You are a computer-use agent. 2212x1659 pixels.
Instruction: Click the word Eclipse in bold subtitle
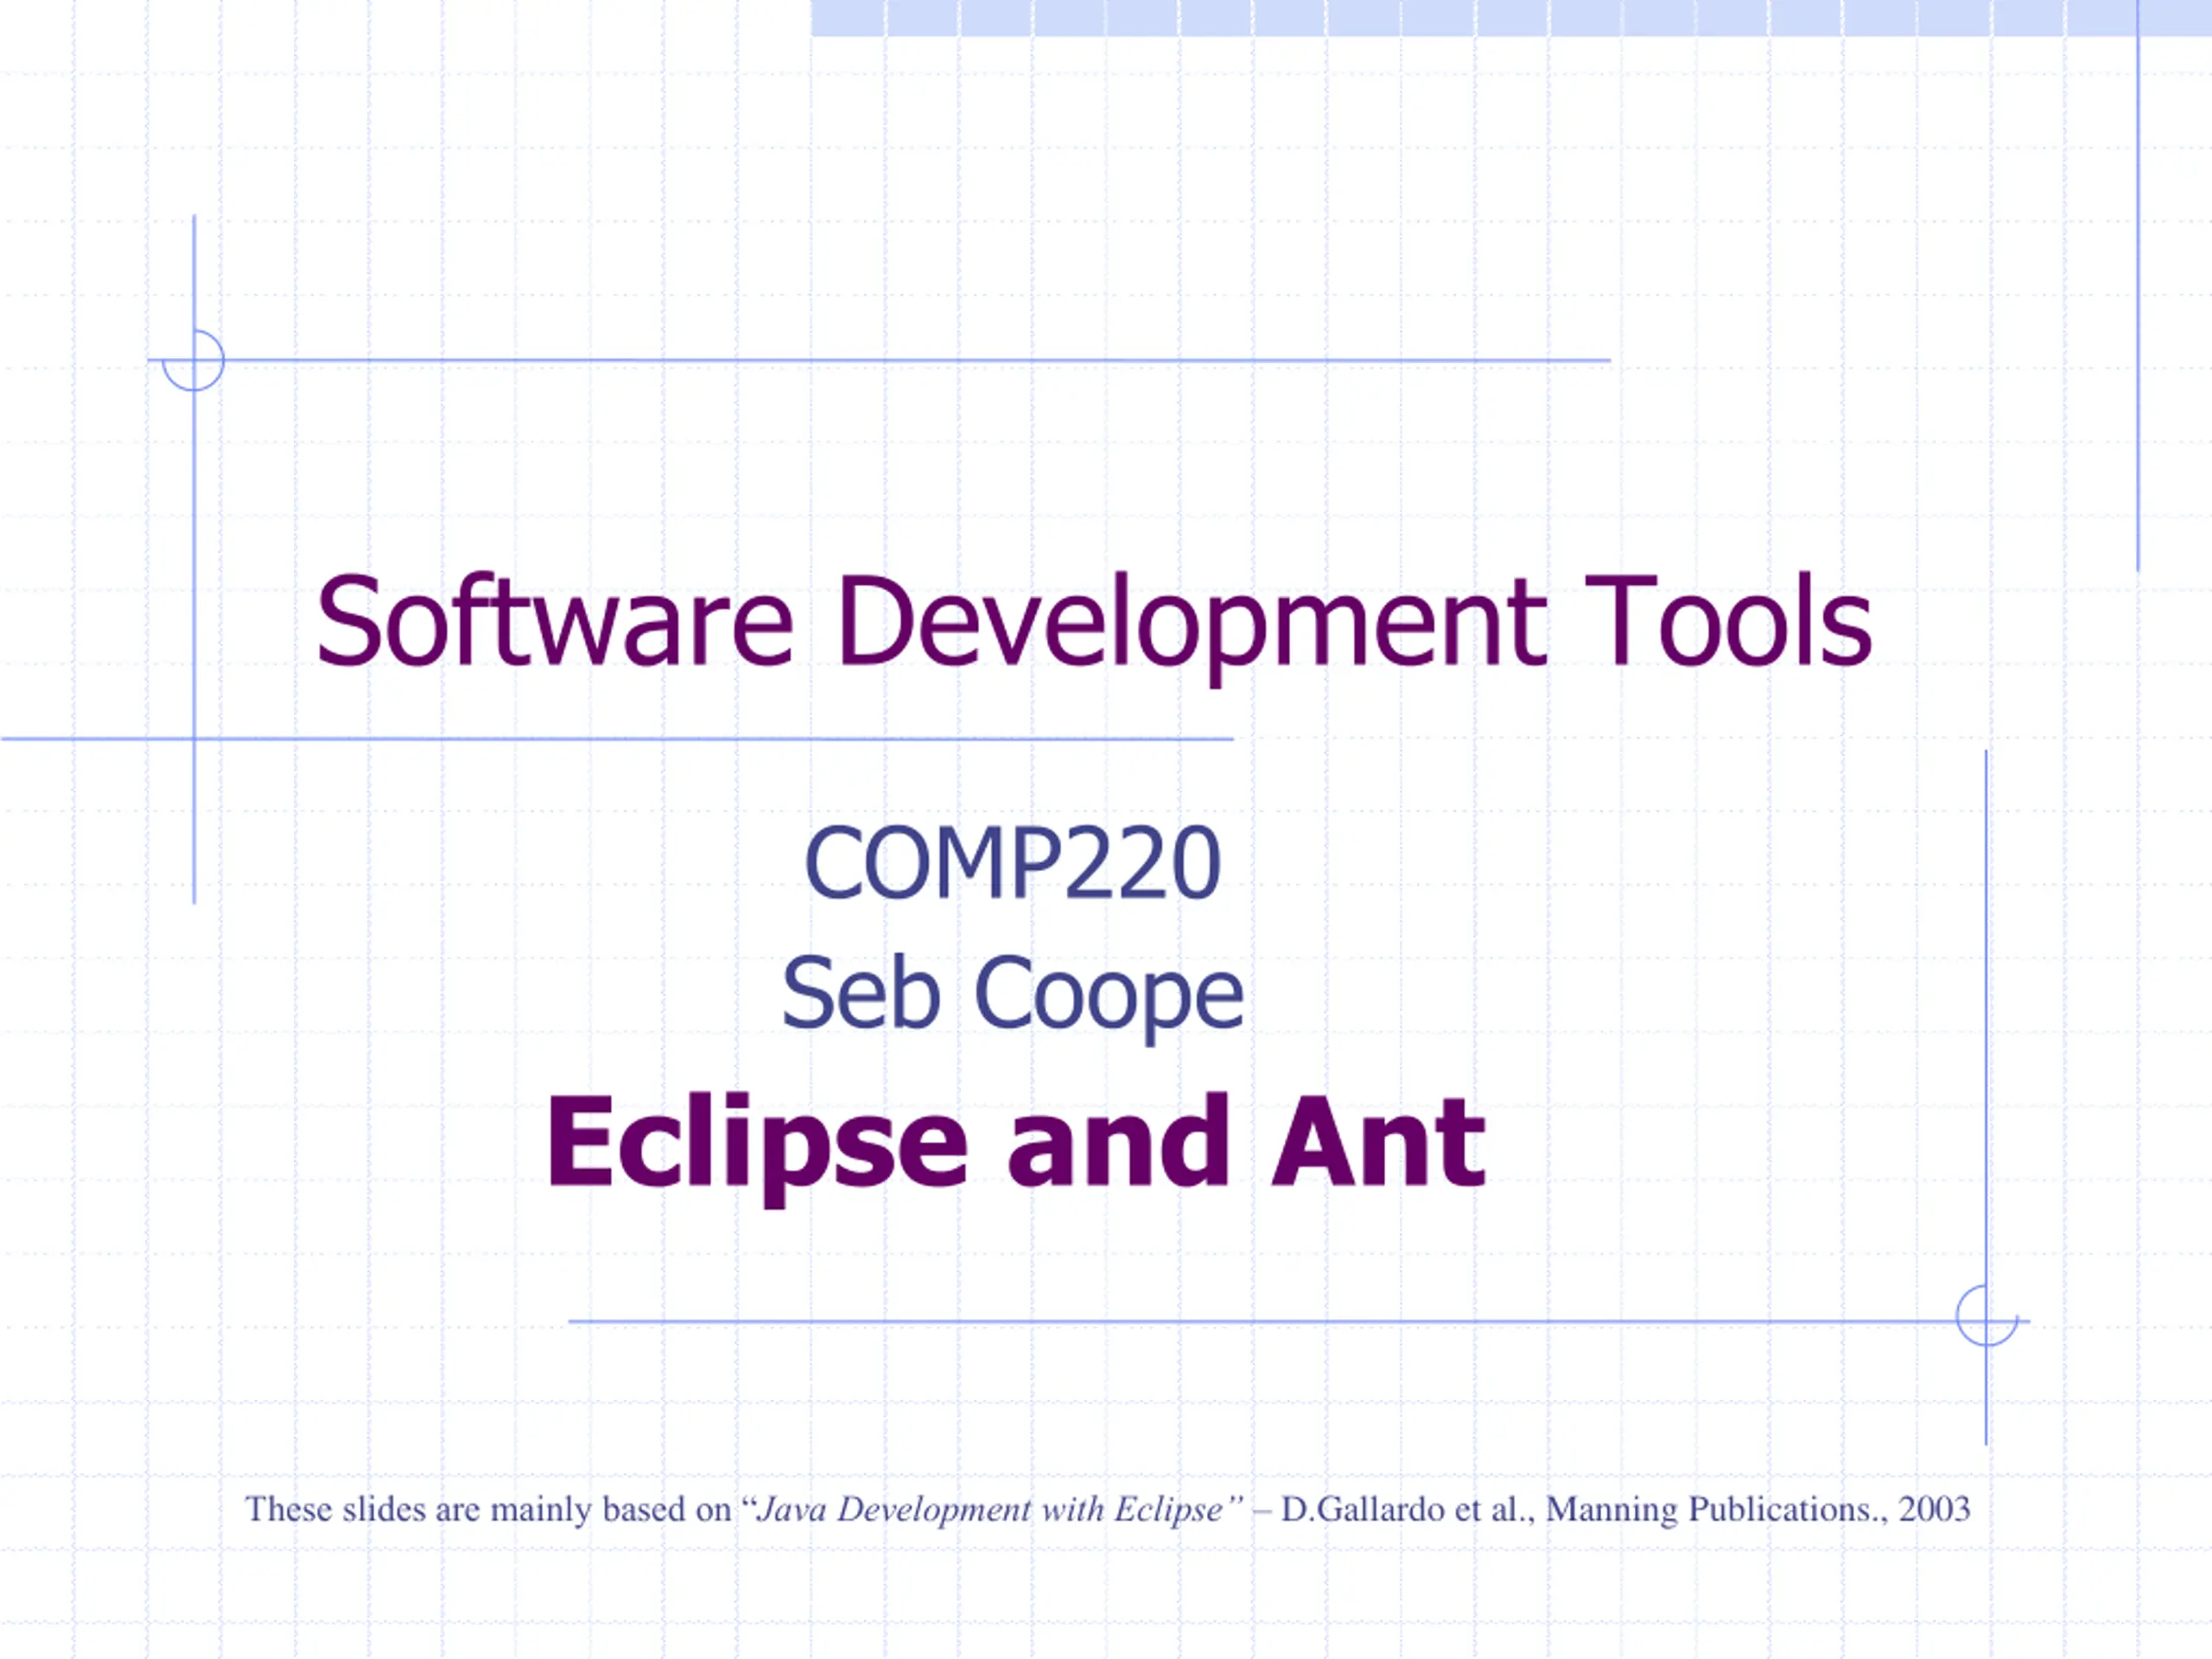pos(757,1146)
